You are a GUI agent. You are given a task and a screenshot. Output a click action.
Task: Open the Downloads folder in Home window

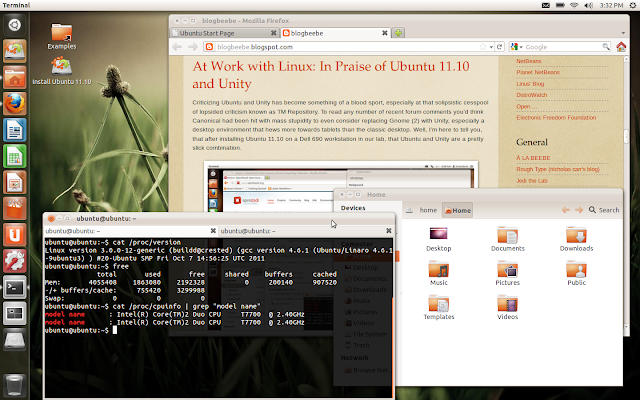click(576, 240)
